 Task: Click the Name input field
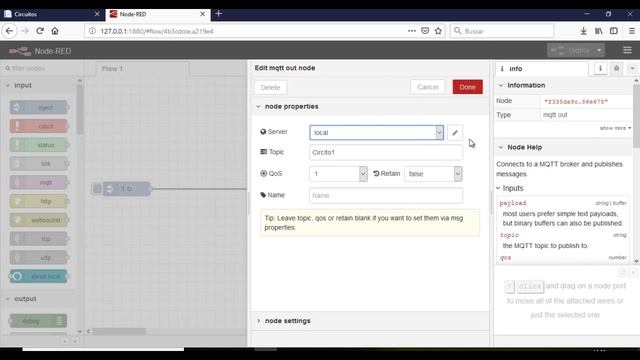point(386,196)
